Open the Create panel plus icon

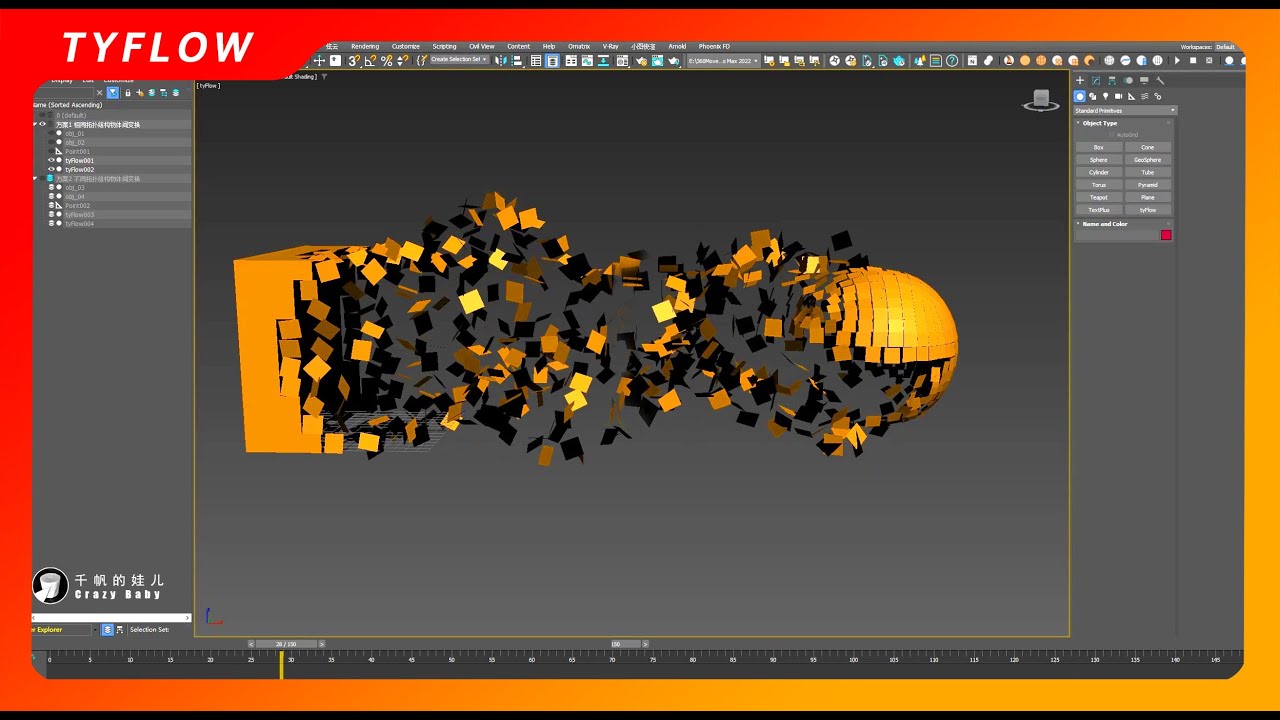click(1080, 80)
